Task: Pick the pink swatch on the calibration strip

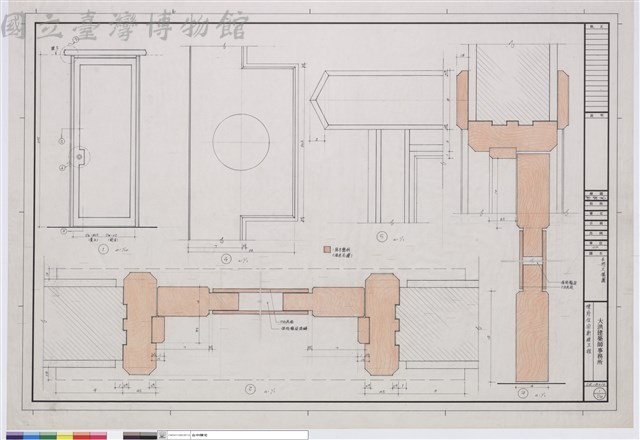Action: [98, 436]
